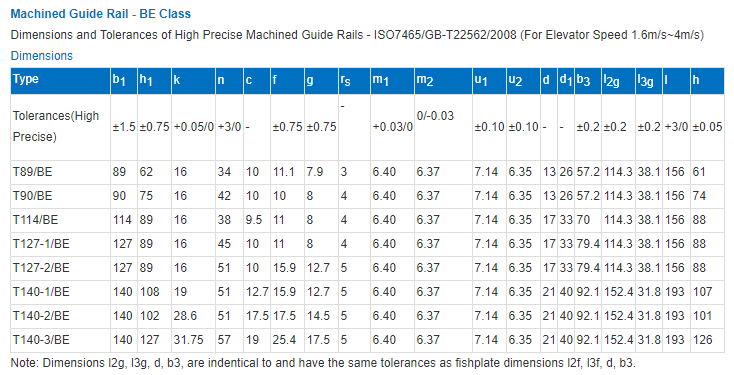Image resolution: width=734 pixels, height=375 pixels.
Task: Click the 31.75 value in T140-3/BE row
Action: [188, 340]
